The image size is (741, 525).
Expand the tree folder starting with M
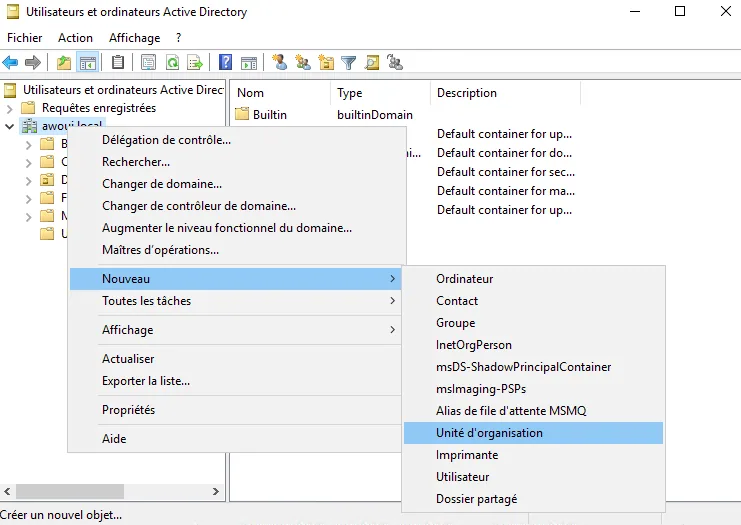[x=28, y=217]
